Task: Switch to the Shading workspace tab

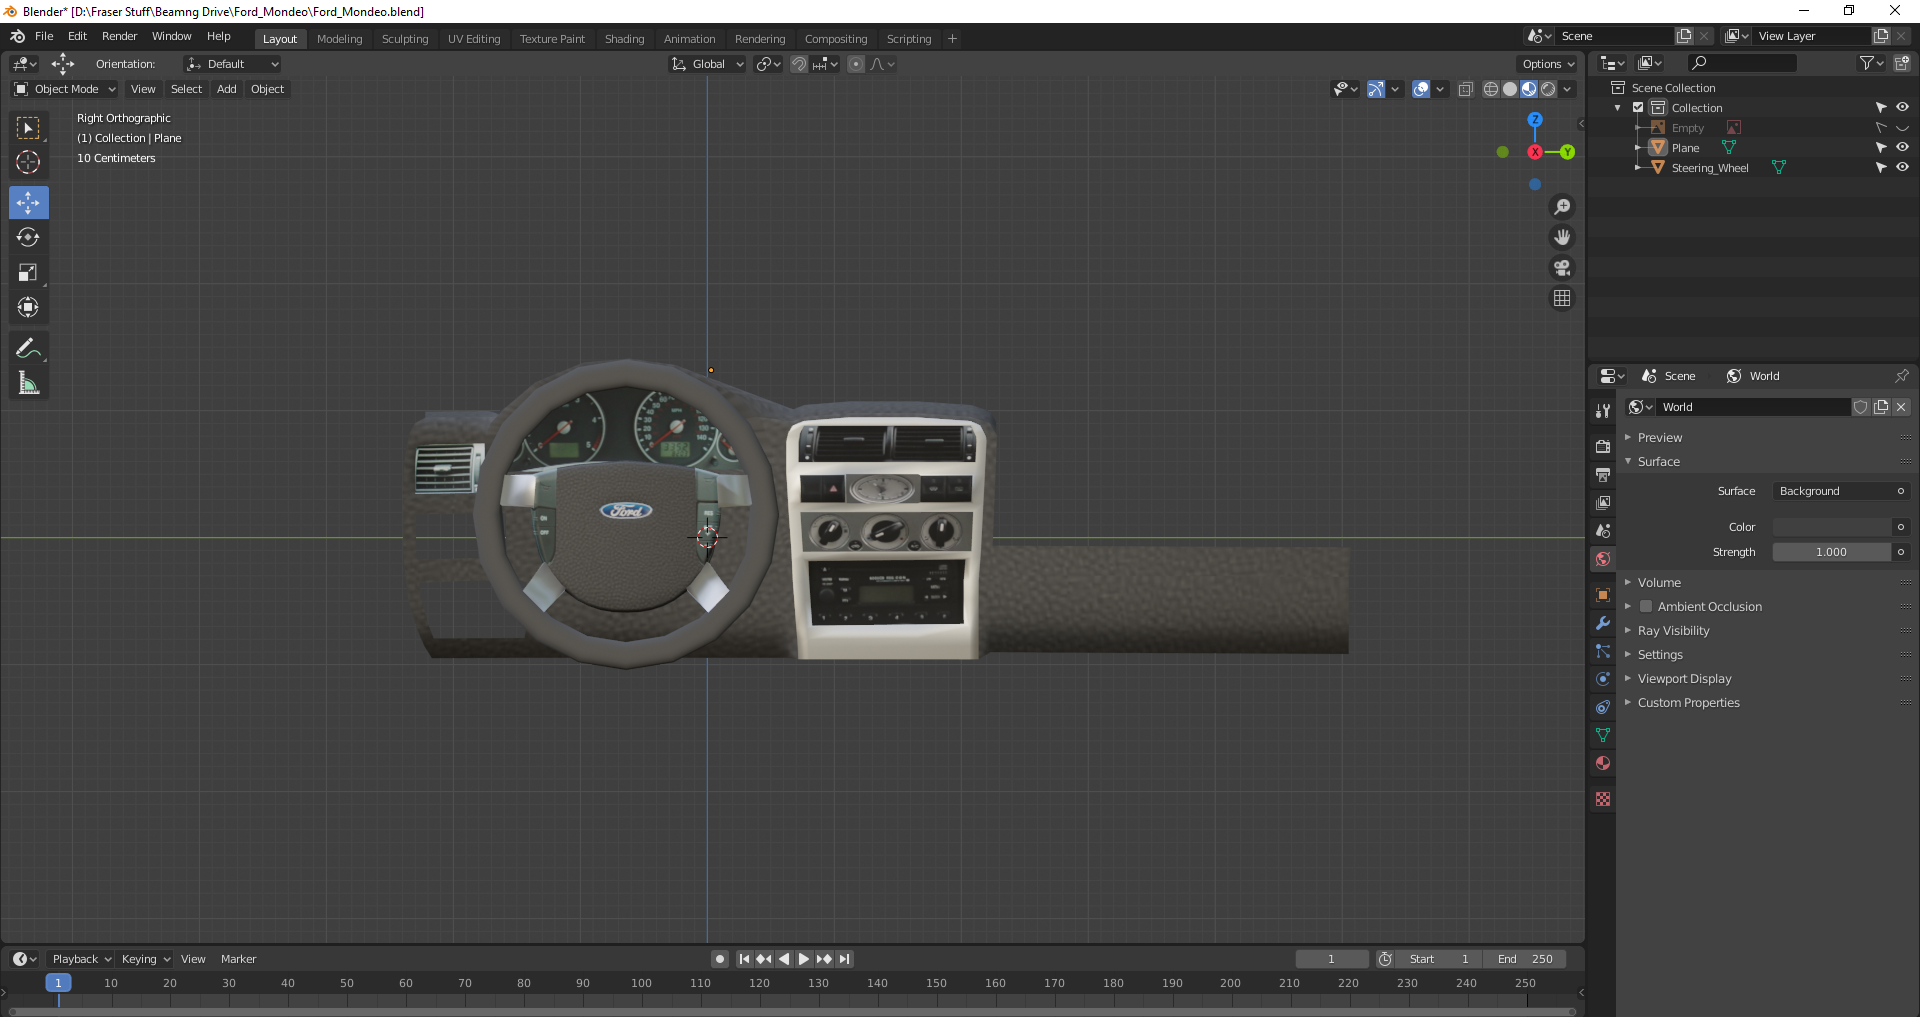Action: (624, 39)
